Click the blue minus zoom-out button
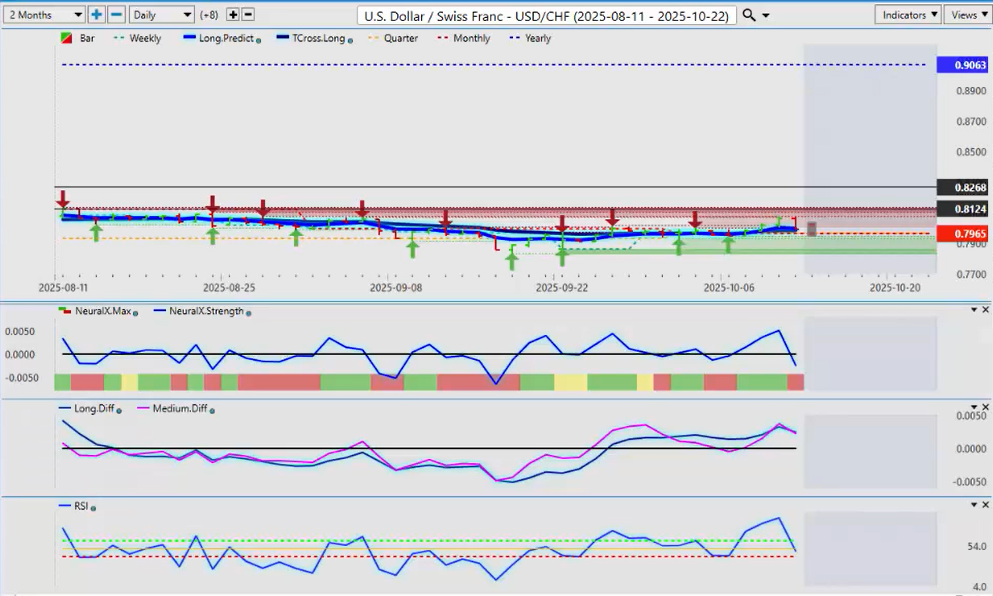 click(116, 15)
